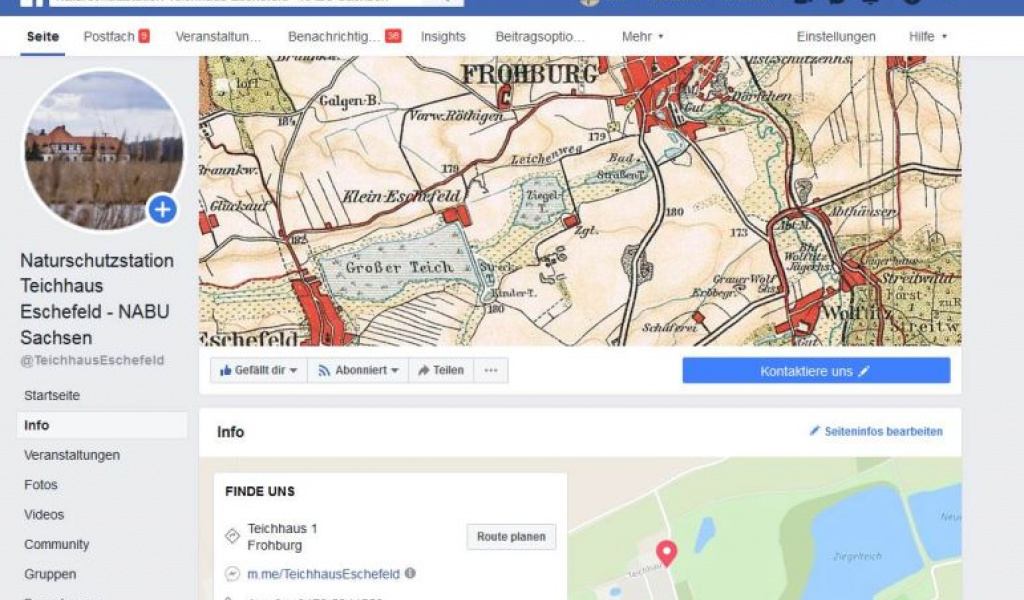The height and width of the screenshot is (600, 1024).
Task: Expand the Hilfe dropdown menu
Action: [927, 37]
